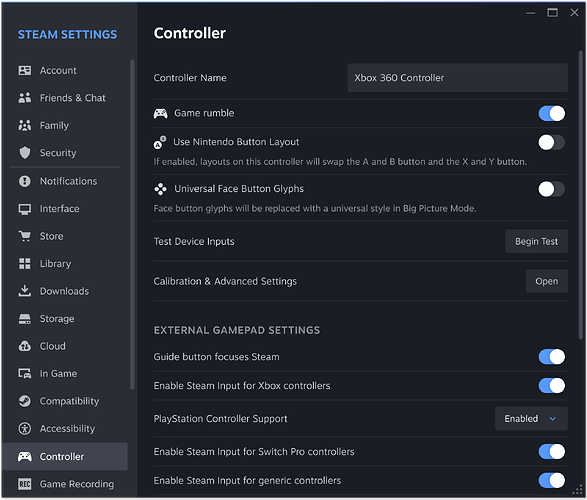The image size is (587, 500).
Task: Click the Game Recording REC icon
Action: [25, 484]
